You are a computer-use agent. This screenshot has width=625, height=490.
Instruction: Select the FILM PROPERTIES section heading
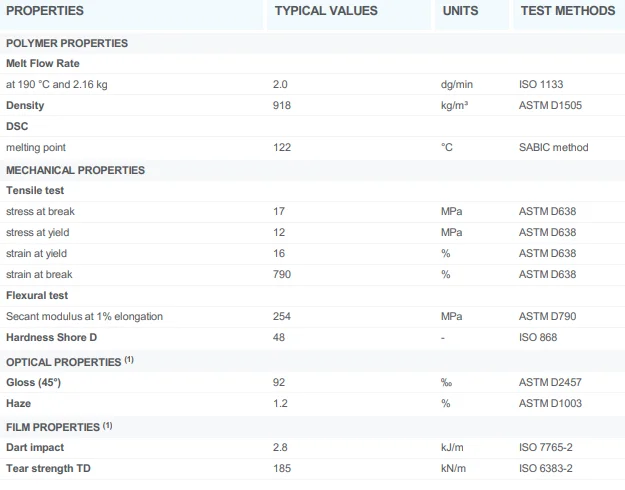pyautogui.click(x=54, y=427)
